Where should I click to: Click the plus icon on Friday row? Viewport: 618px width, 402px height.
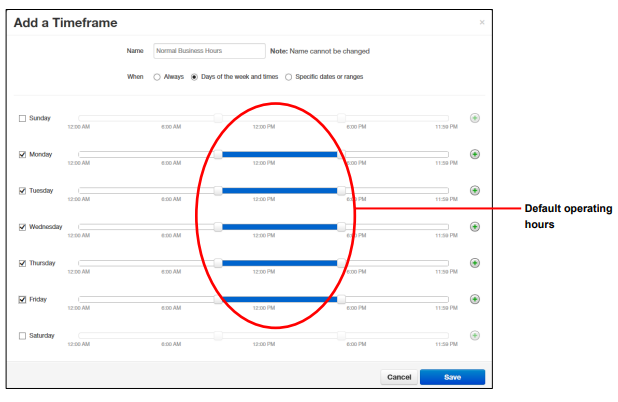pos(474,298)
